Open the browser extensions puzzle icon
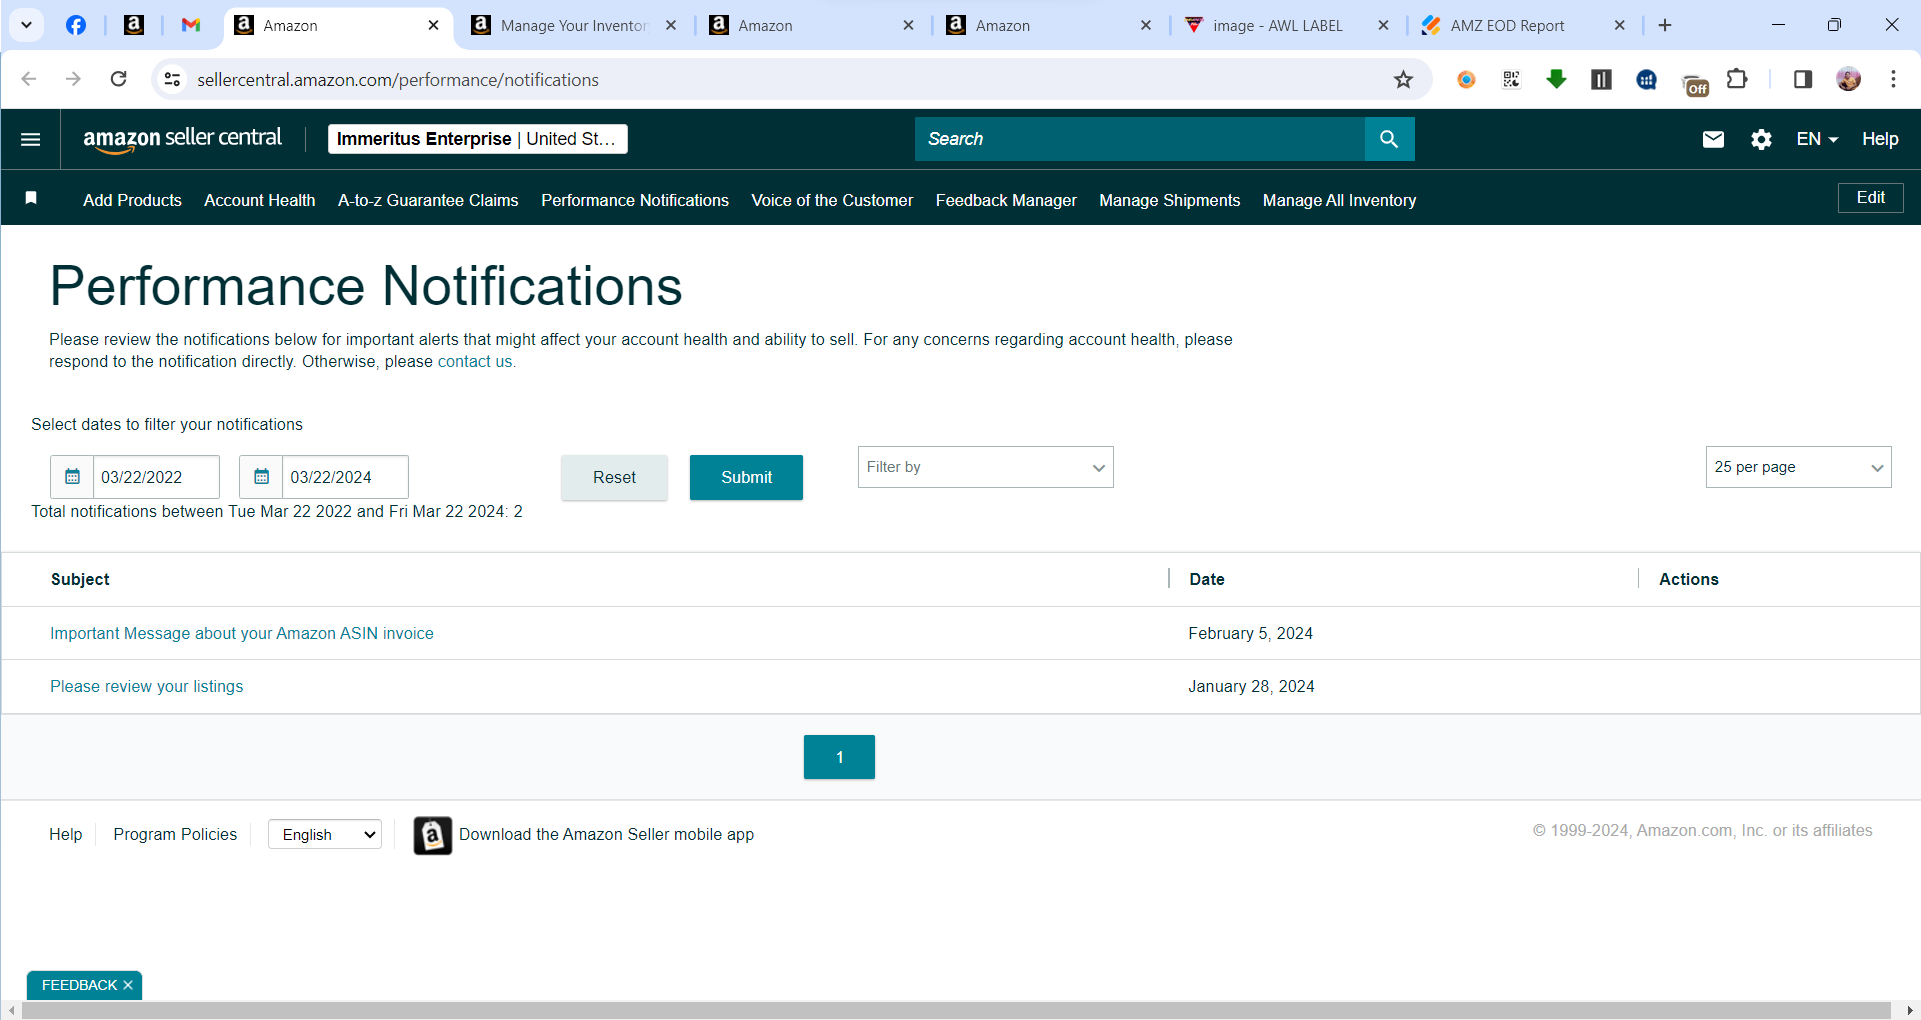This screenshot has height=1020, width=1921. pyautogui.click(x=1738, y=79)
